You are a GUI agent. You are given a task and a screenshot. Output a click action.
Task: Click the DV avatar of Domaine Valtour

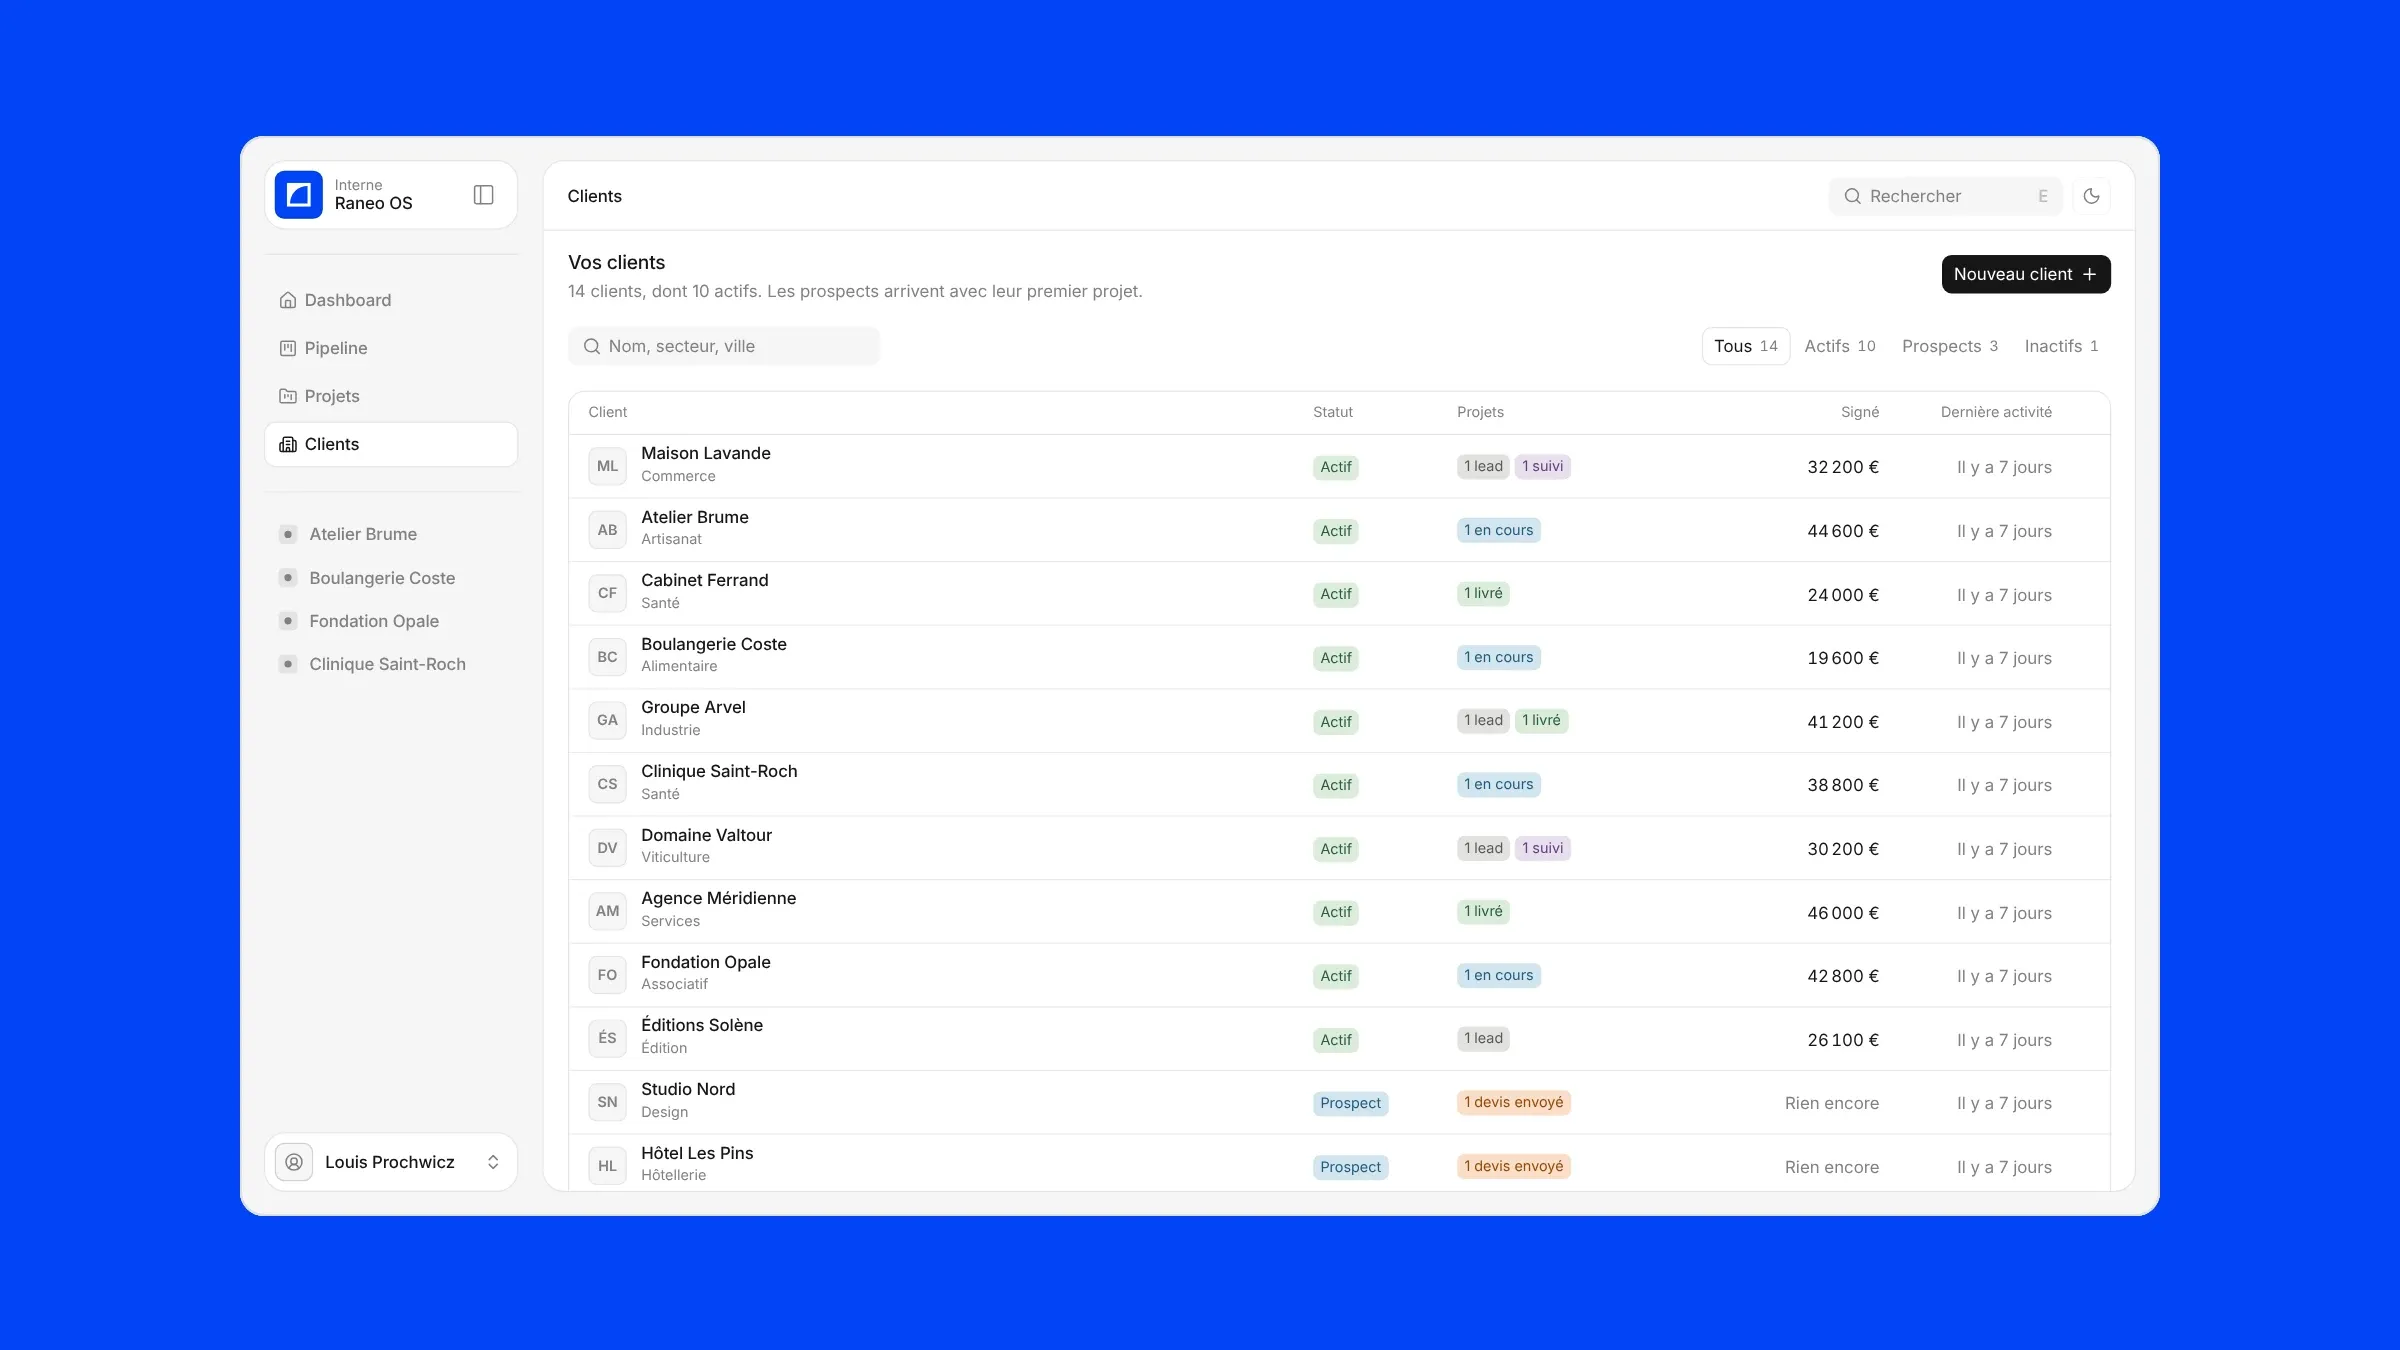pyautogui.click(x=607, y=848)
